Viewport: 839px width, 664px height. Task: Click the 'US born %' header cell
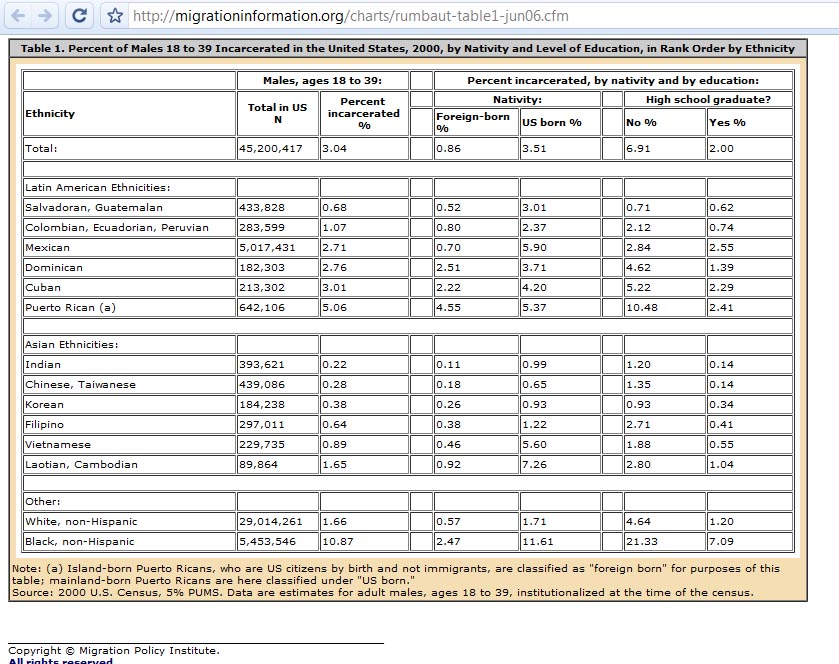click(x=552, y=123)
